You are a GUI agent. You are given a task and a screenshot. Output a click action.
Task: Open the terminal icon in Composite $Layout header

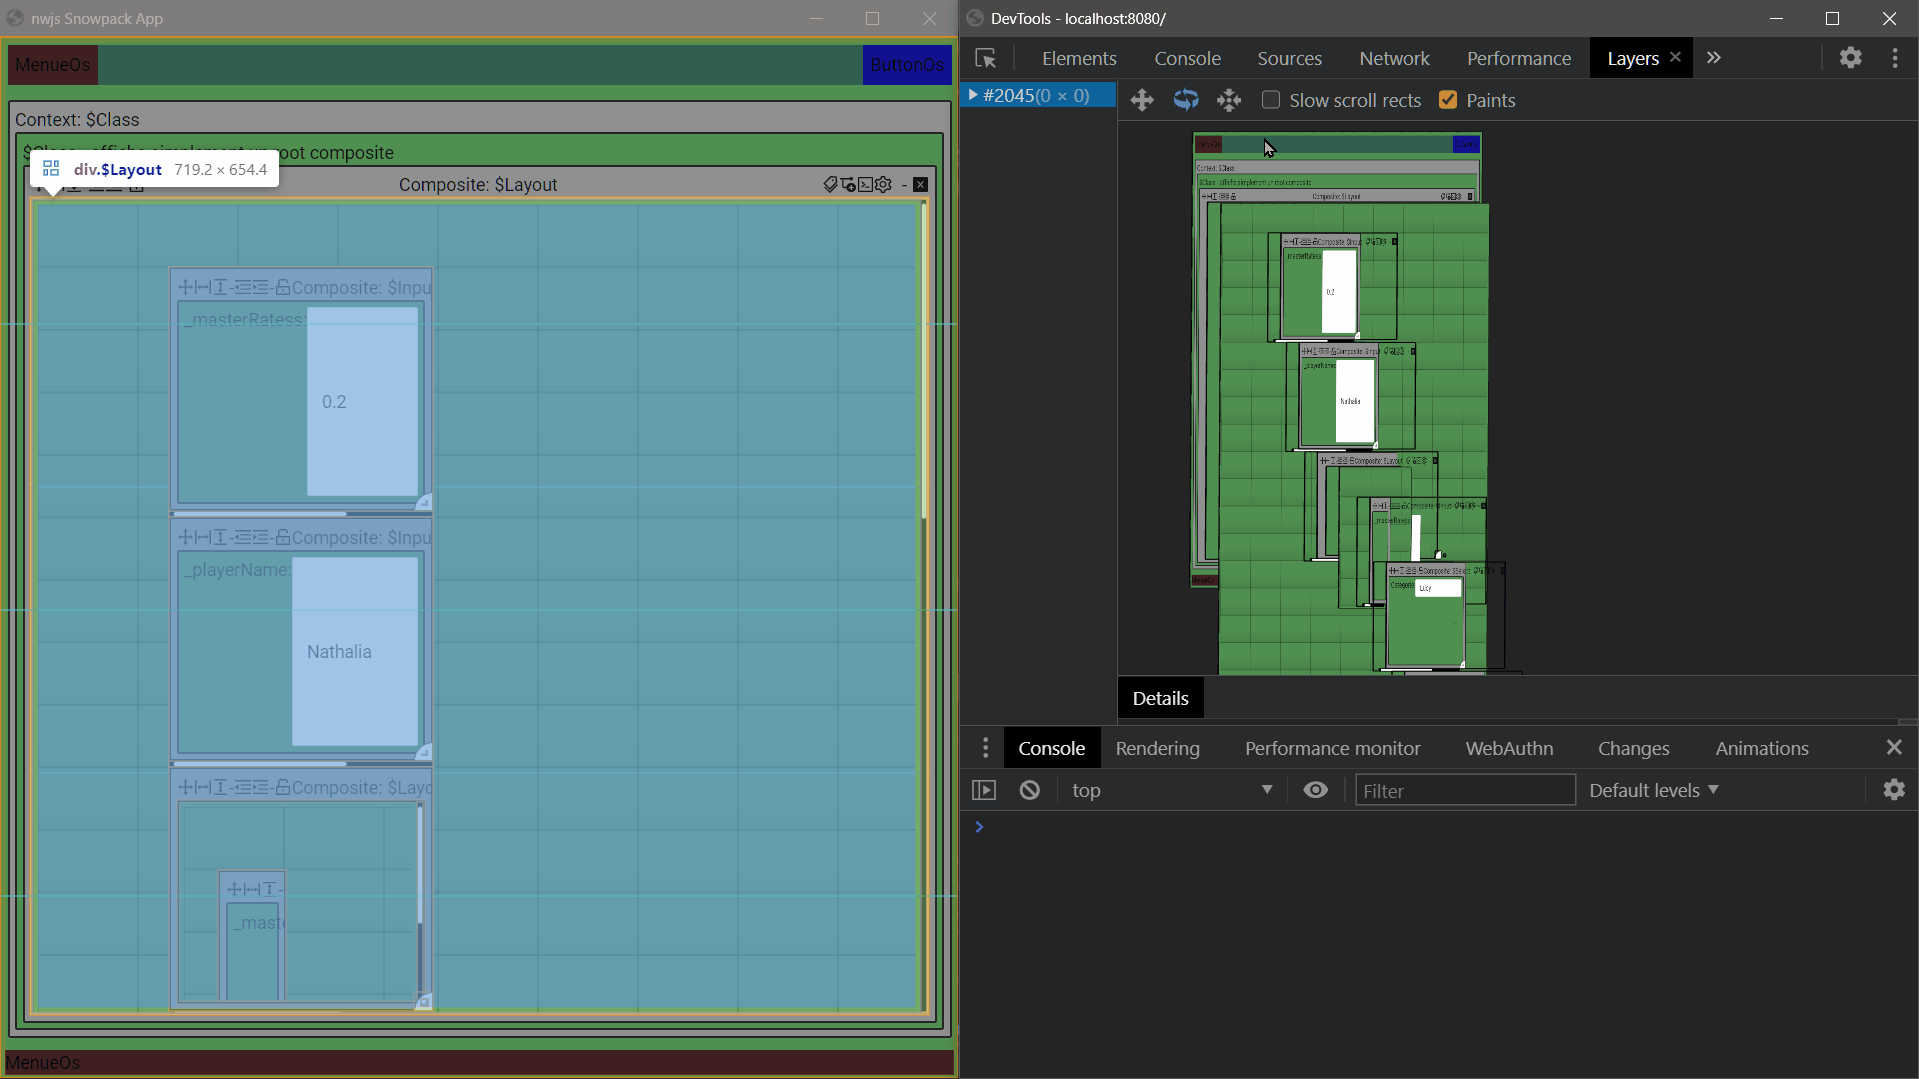pos(866,184)
